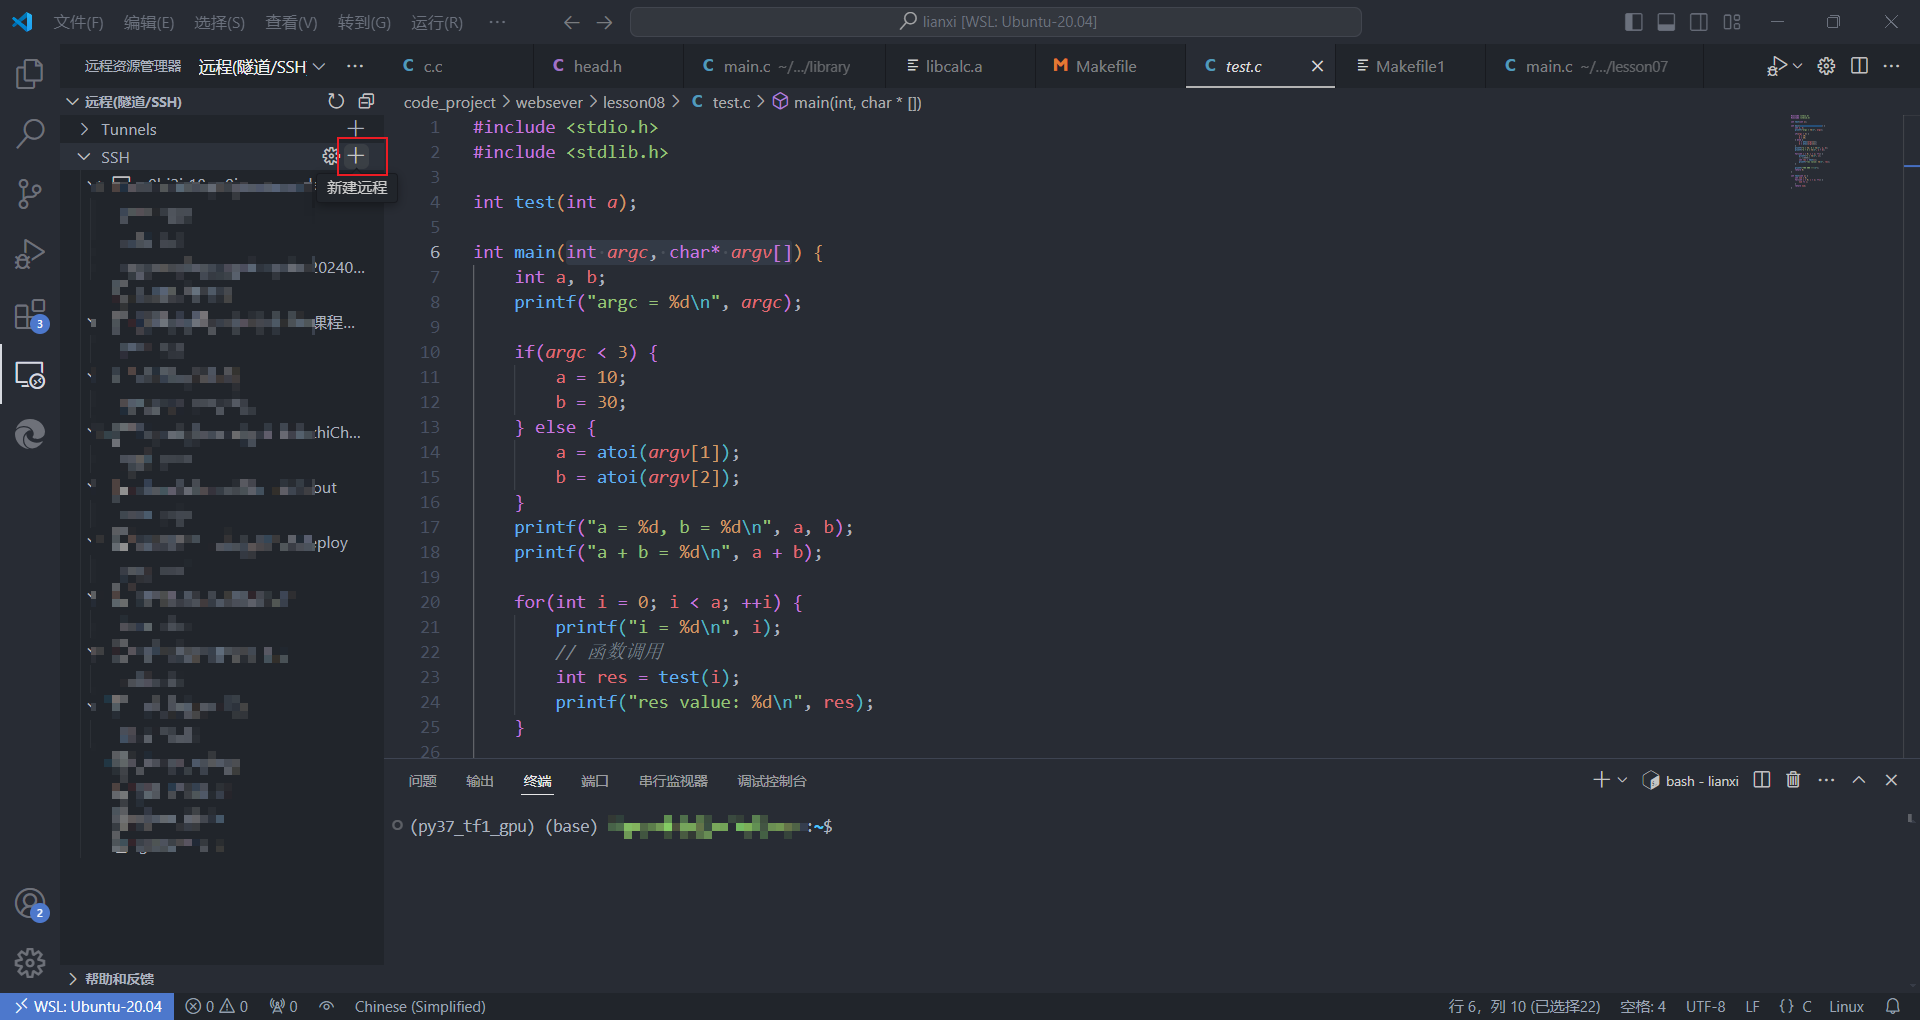1920x1020 pixels.
Task: Open the remote type dropdown 远程(隧道/SSH)
Action: (262, 66)
